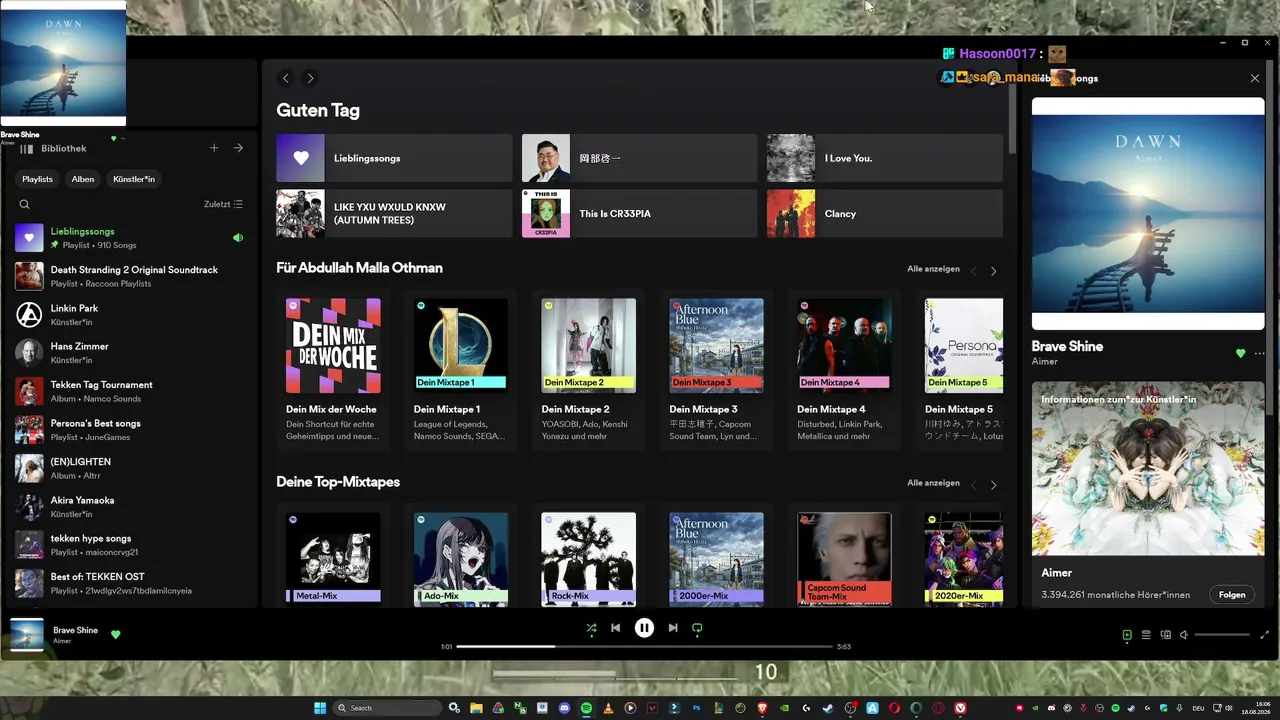Open the (EN)LIGHTEN album
Screen dimensions: 1280x720
tap(129, 468)
